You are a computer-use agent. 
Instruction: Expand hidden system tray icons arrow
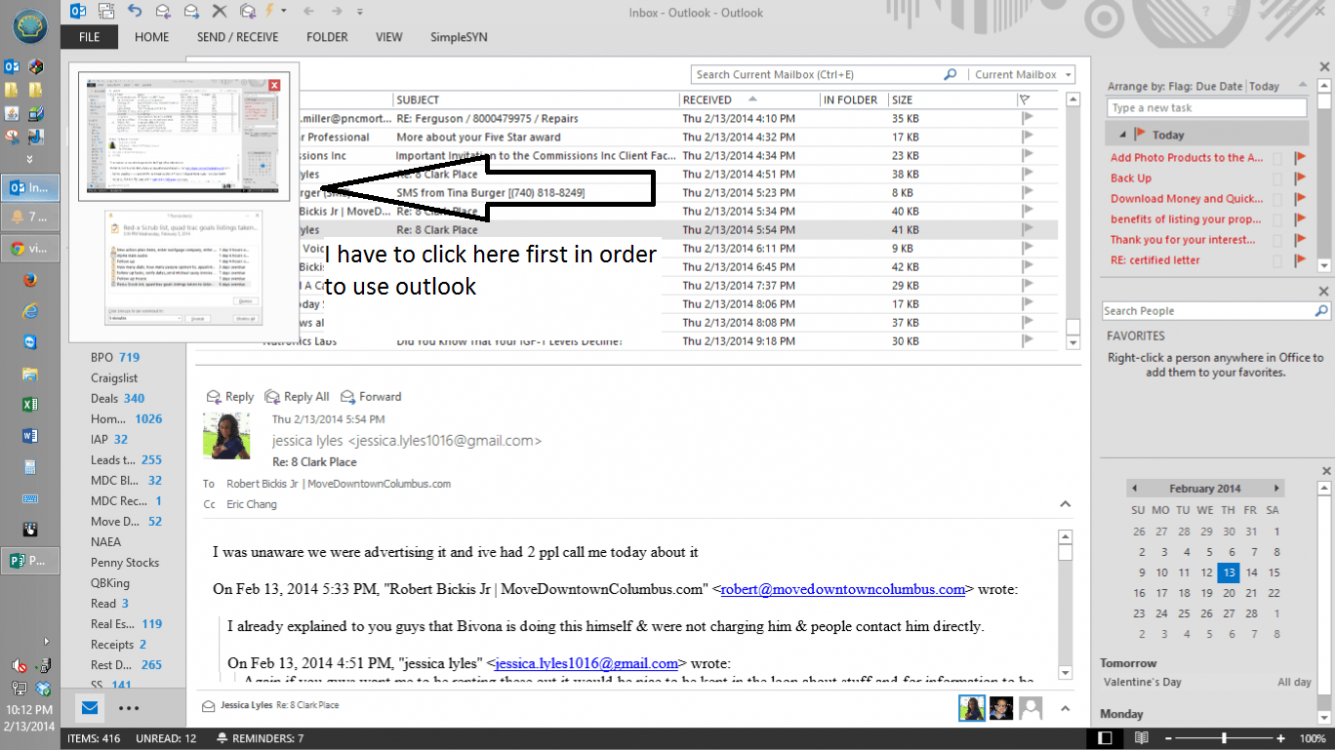pyautogui.click(x=47, y=641)
